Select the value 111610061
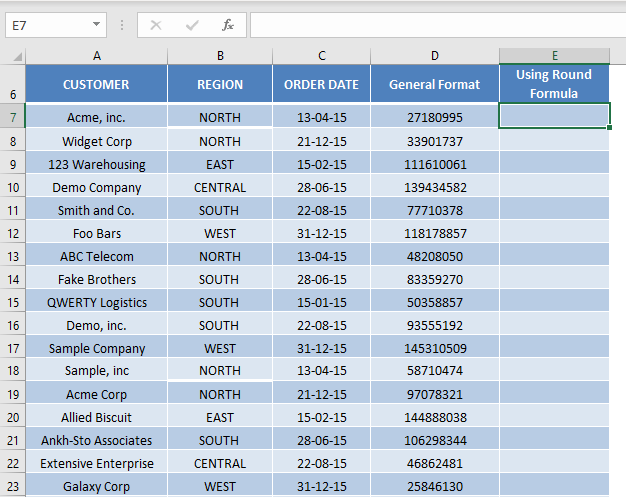 [x=435, y=164]
